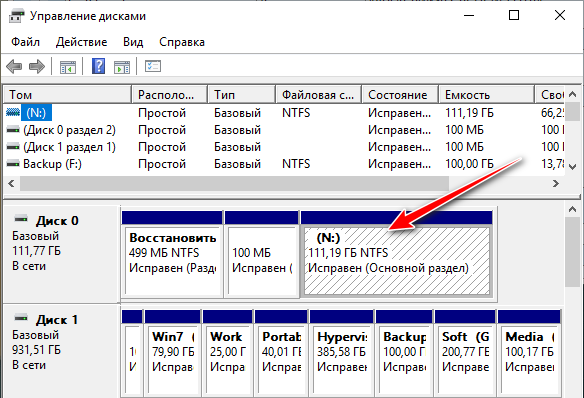This screenshot has height=398, width=584.
Task: Select the (N:) volume row
Action: pos(285,112)
